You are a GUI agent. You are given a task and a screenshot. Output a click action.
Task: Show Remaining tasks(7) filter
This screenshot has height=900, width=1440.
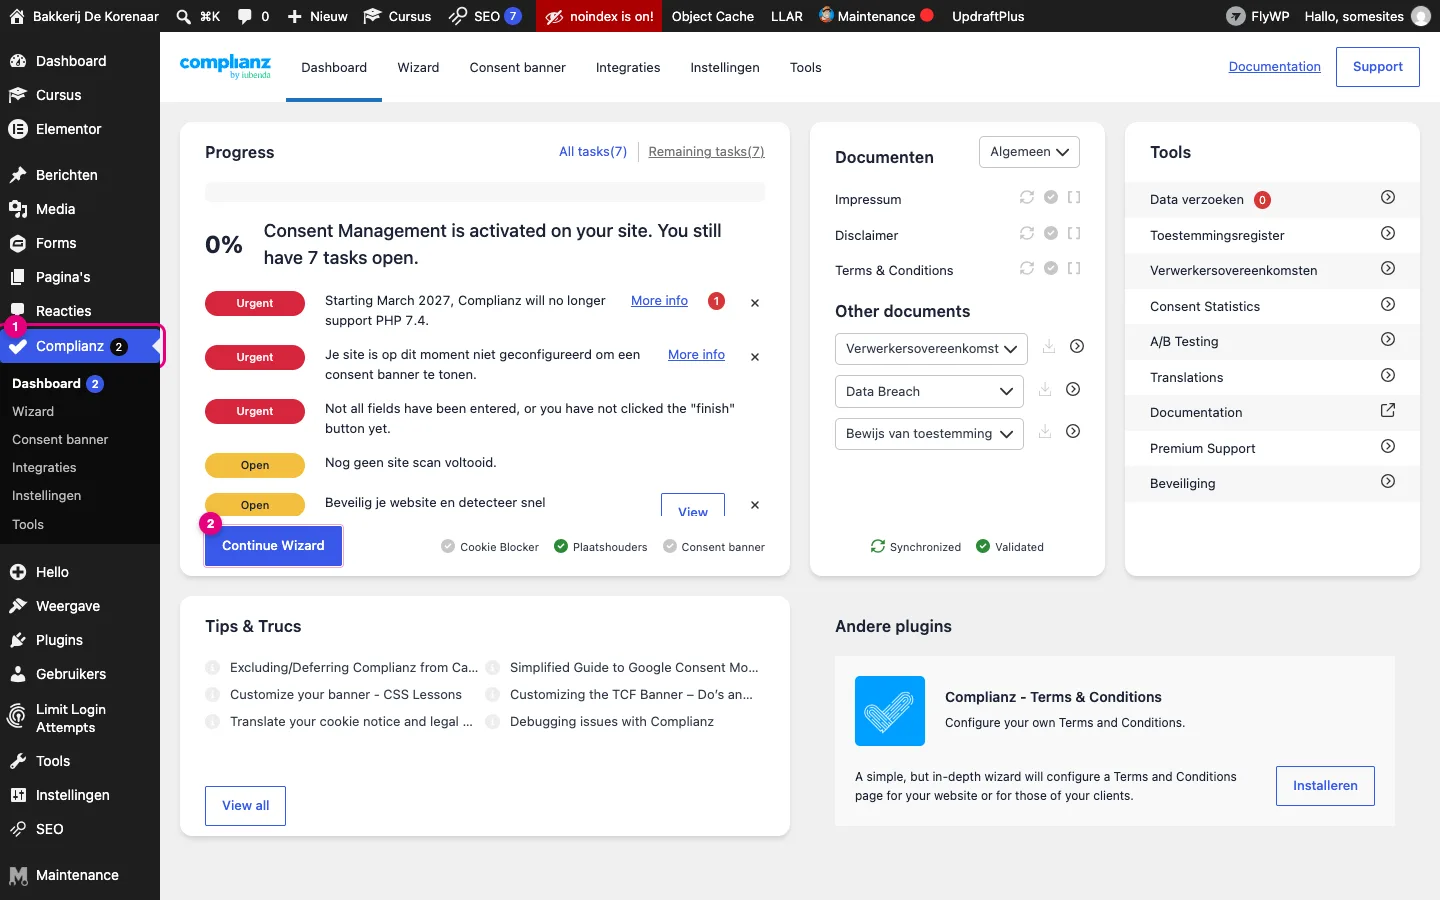point(706,151)
